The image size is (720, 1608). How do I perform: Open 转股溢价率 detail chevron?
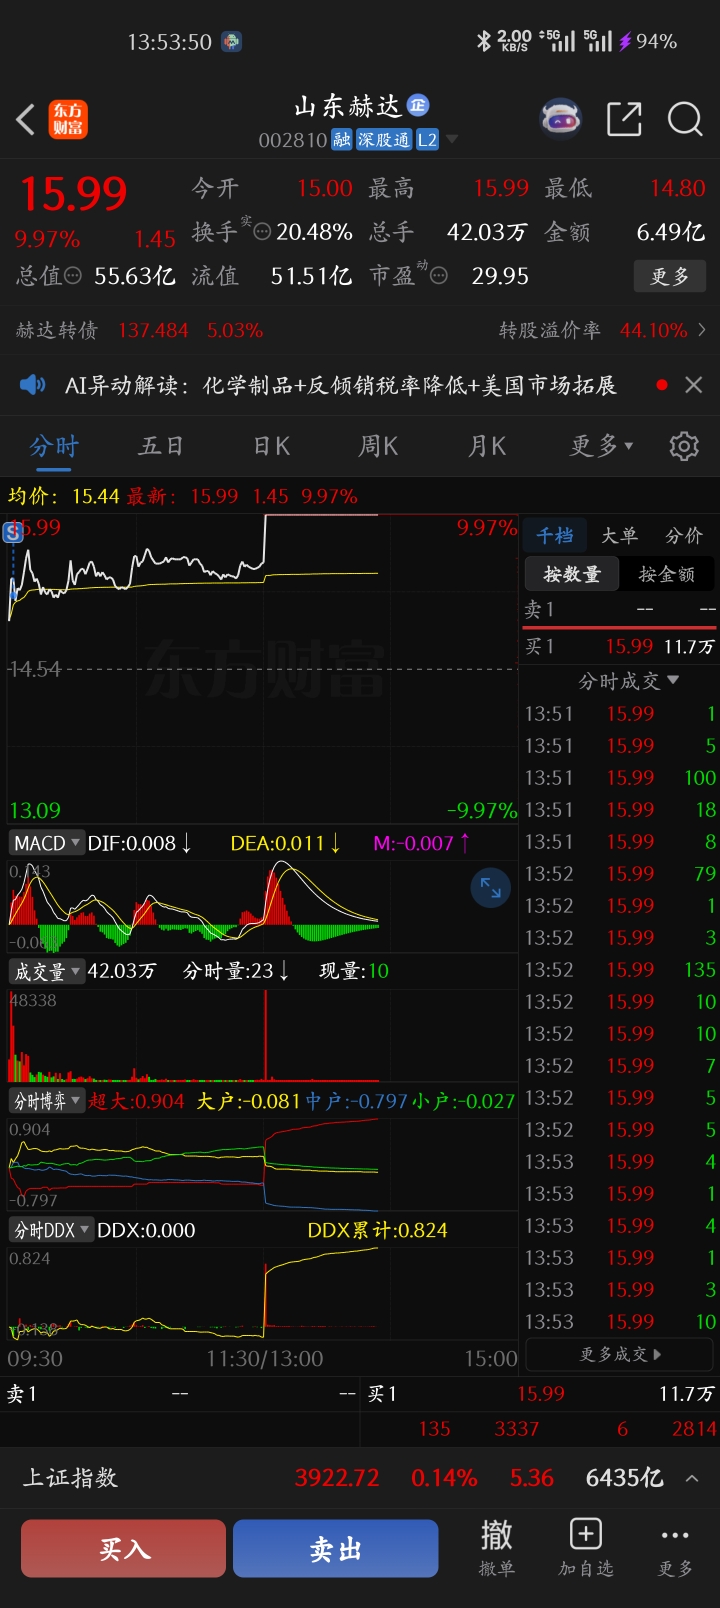click(702, 330)
